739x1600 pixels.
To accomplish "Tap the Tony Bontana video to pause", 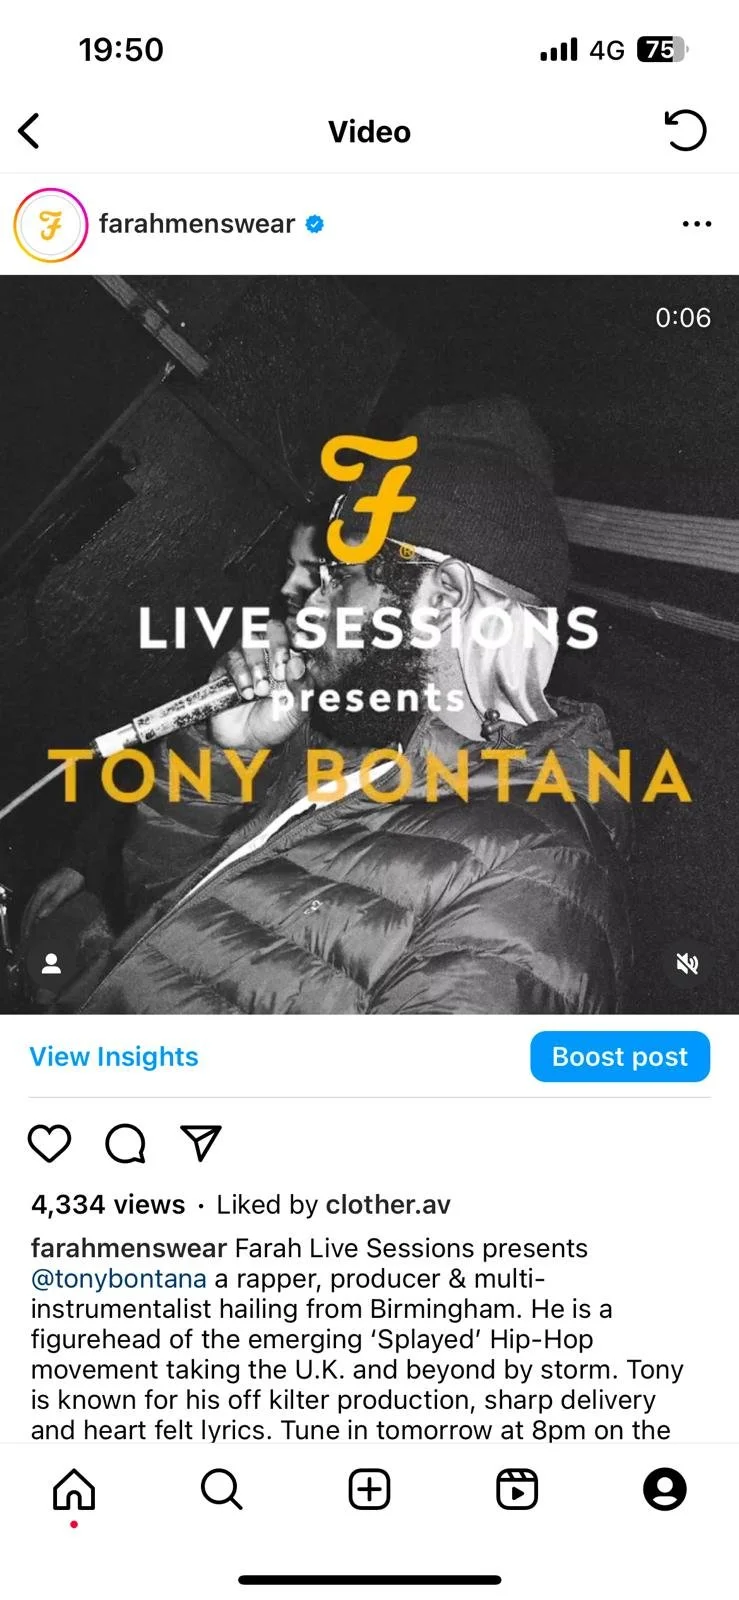I will click(x=369, y=644).
